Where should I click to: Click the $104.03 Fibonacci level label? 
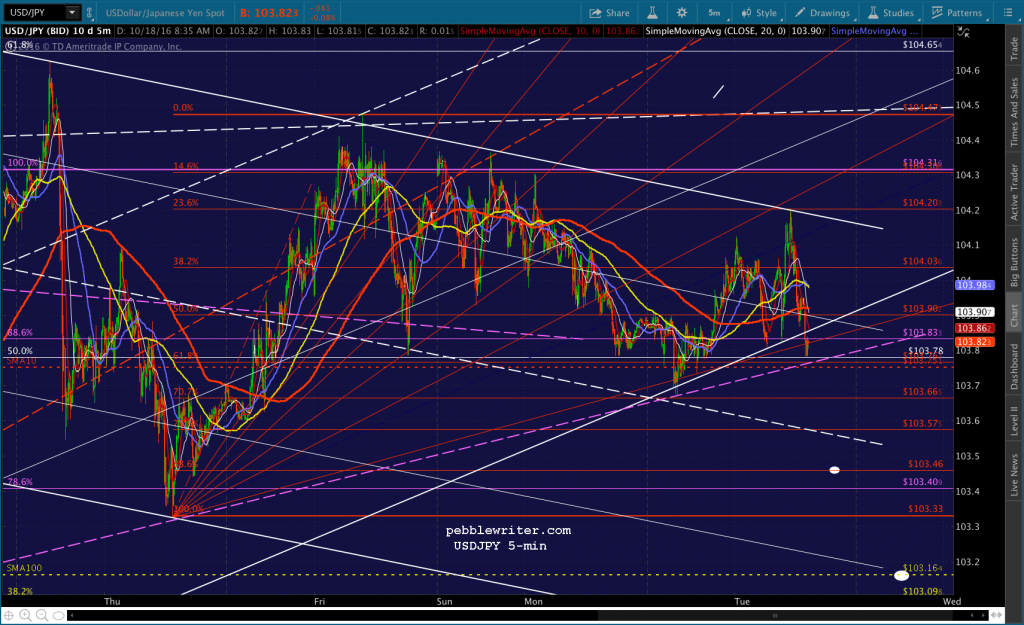pos(922,261)
